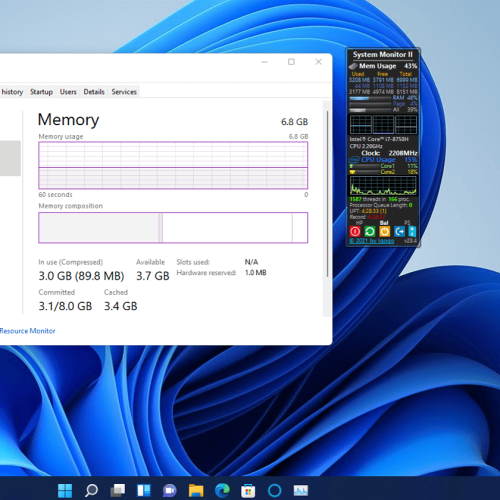Click the Memory usage graph

tap(173, 165)
